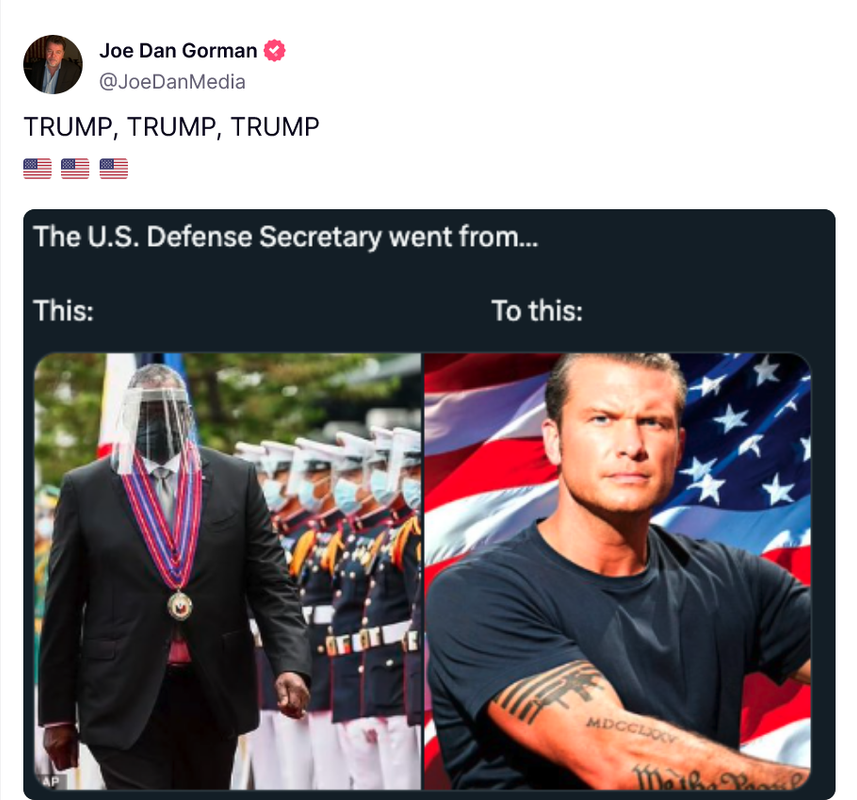
Task: Click the 'This:' label
Action: 63,310
